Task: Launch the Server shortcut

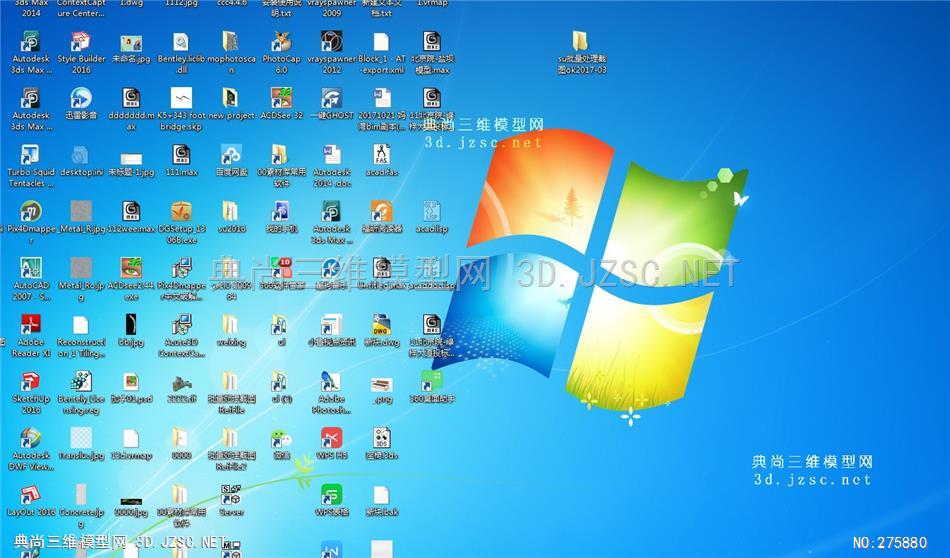Action: tap(231, 494)
